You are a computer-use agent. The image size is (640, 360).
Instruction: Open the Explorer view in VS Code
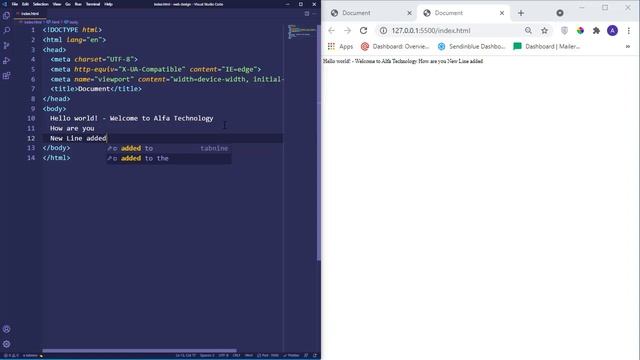pos(7,16)
